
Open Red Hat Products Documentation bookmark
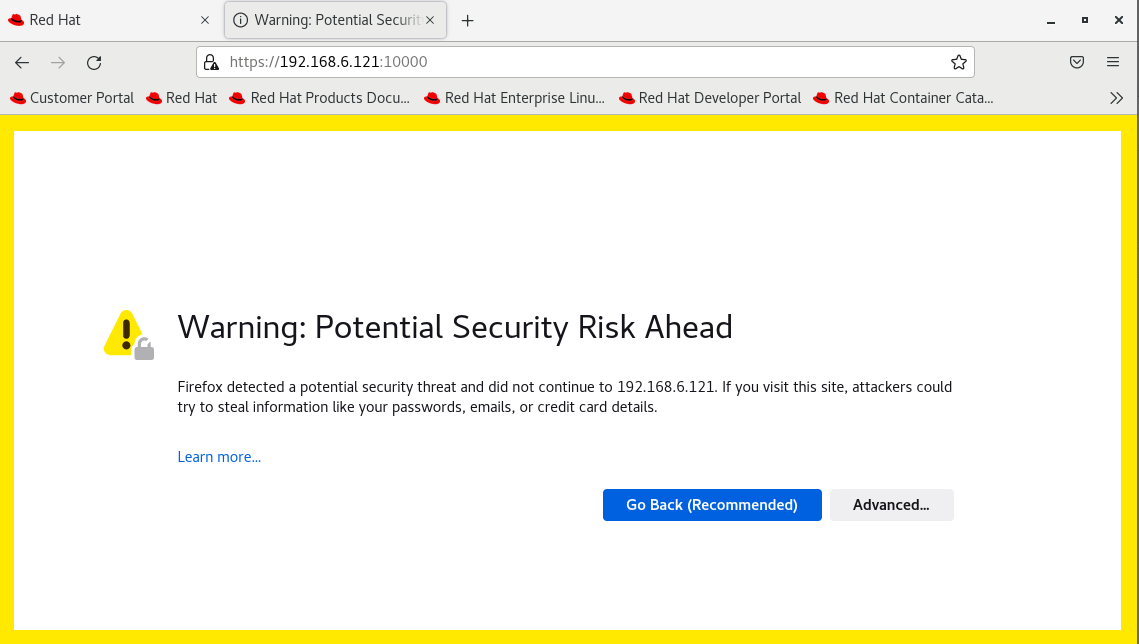[320, 98]
